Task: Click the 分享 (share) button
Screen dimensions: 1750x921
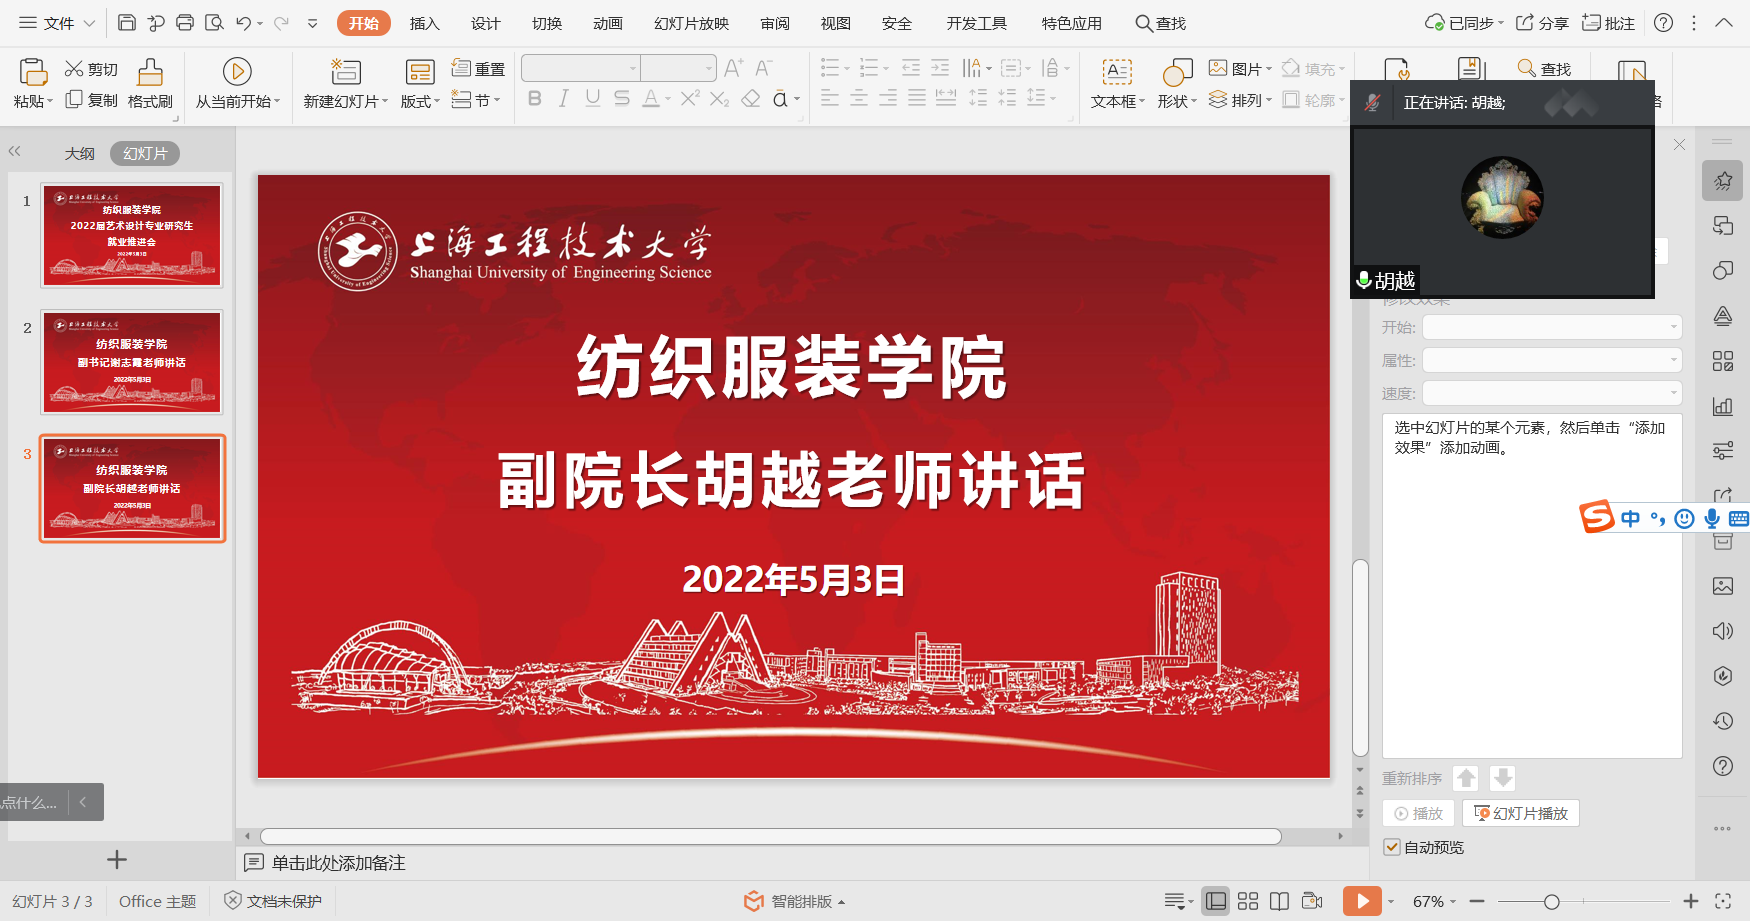Action: point(1542,23)
